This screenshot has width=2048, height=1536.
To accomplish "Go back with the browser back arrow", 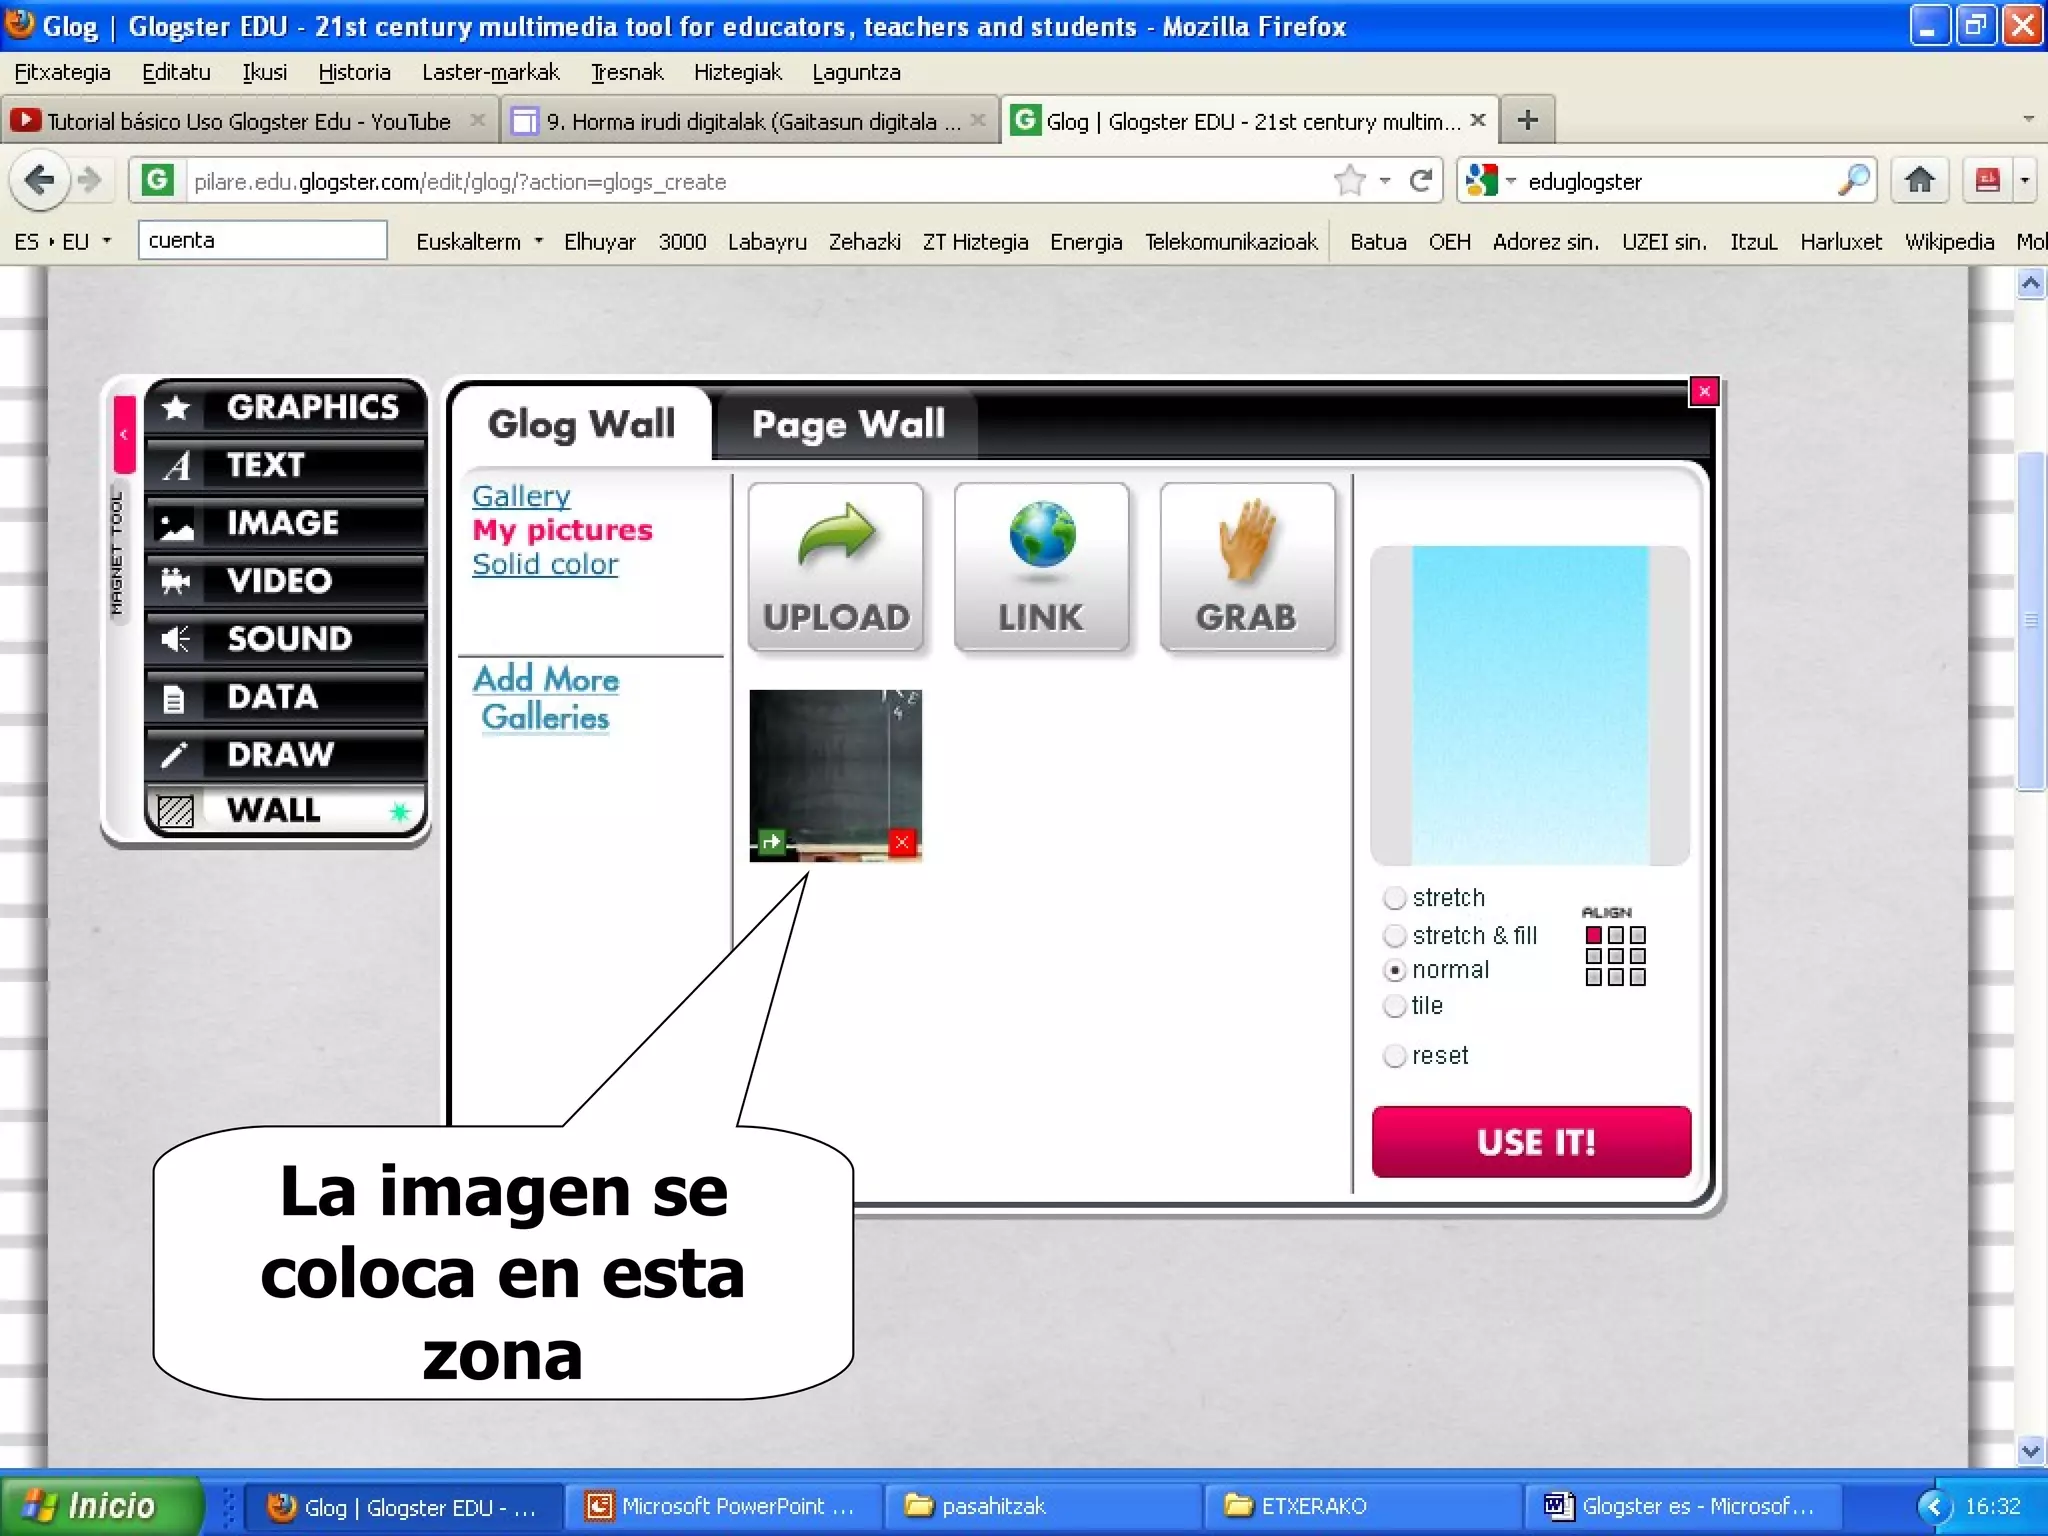I will pos(39,181).
